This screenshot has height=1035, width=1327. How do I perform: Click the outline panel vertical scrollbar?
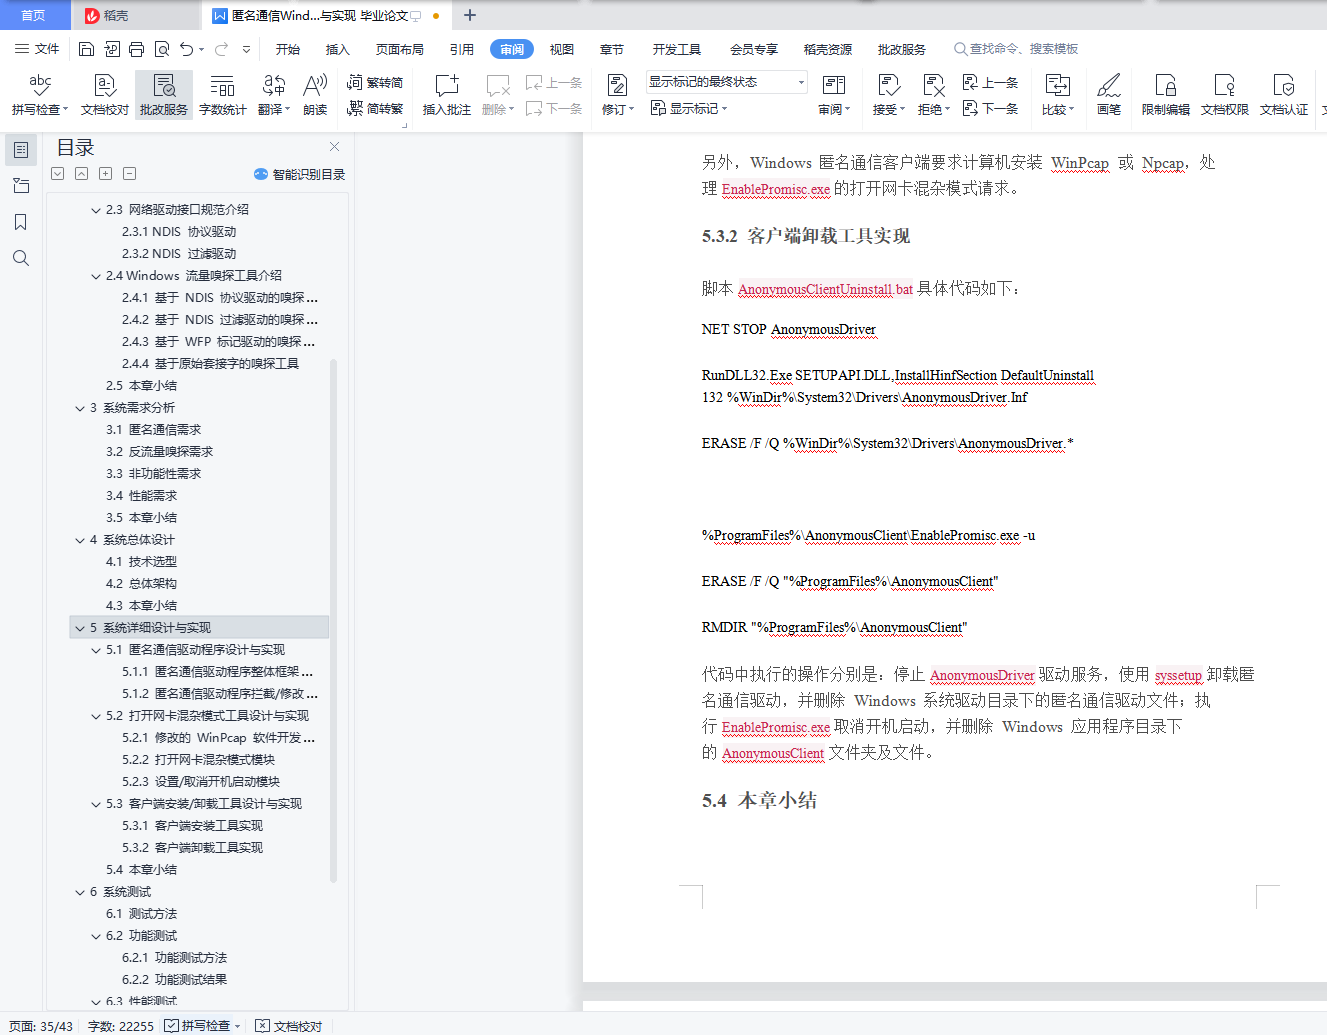333,620
